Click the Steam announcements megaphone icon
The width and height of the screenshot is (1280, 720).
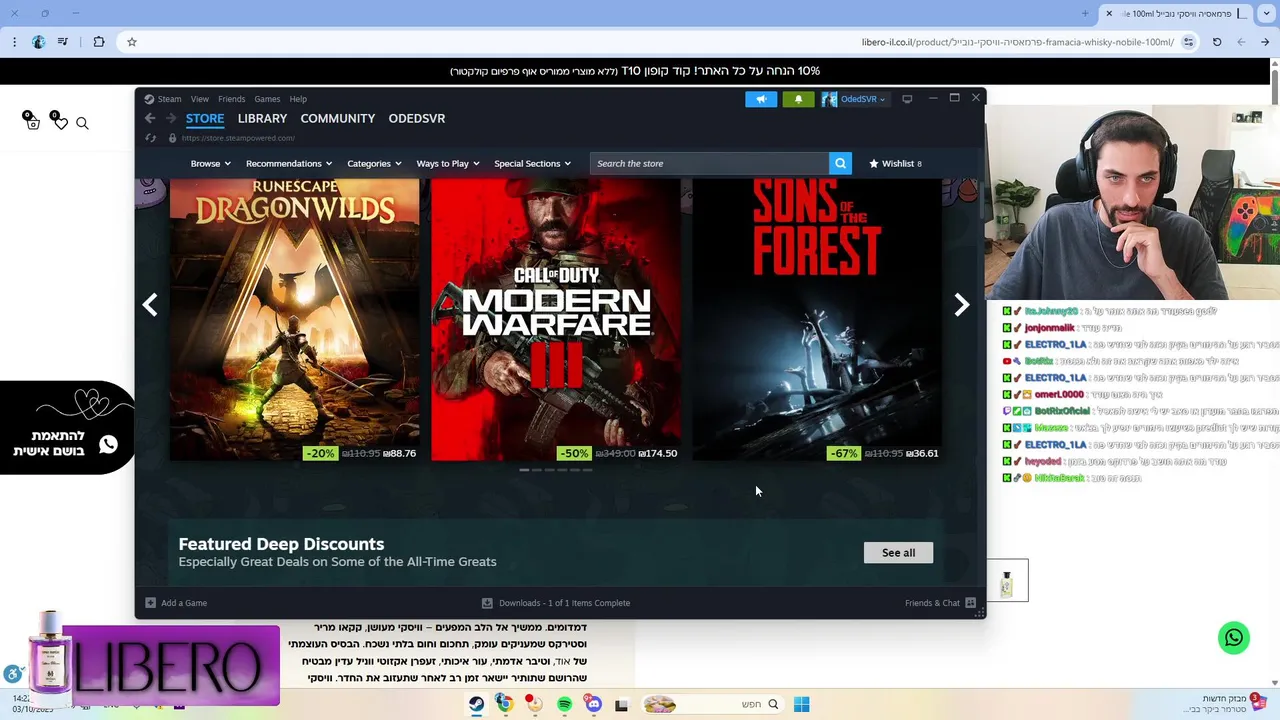[x=761, y=99]
